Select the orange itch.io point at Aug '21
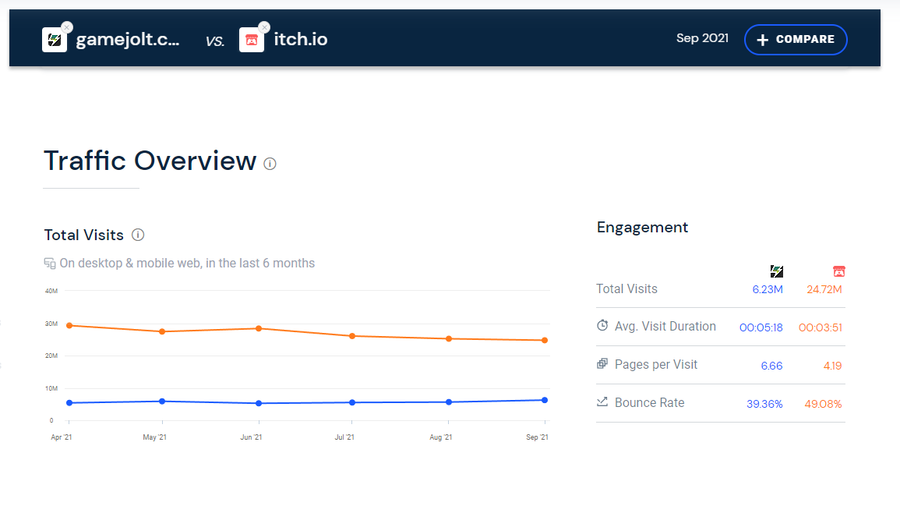 [x=449, y=339]
